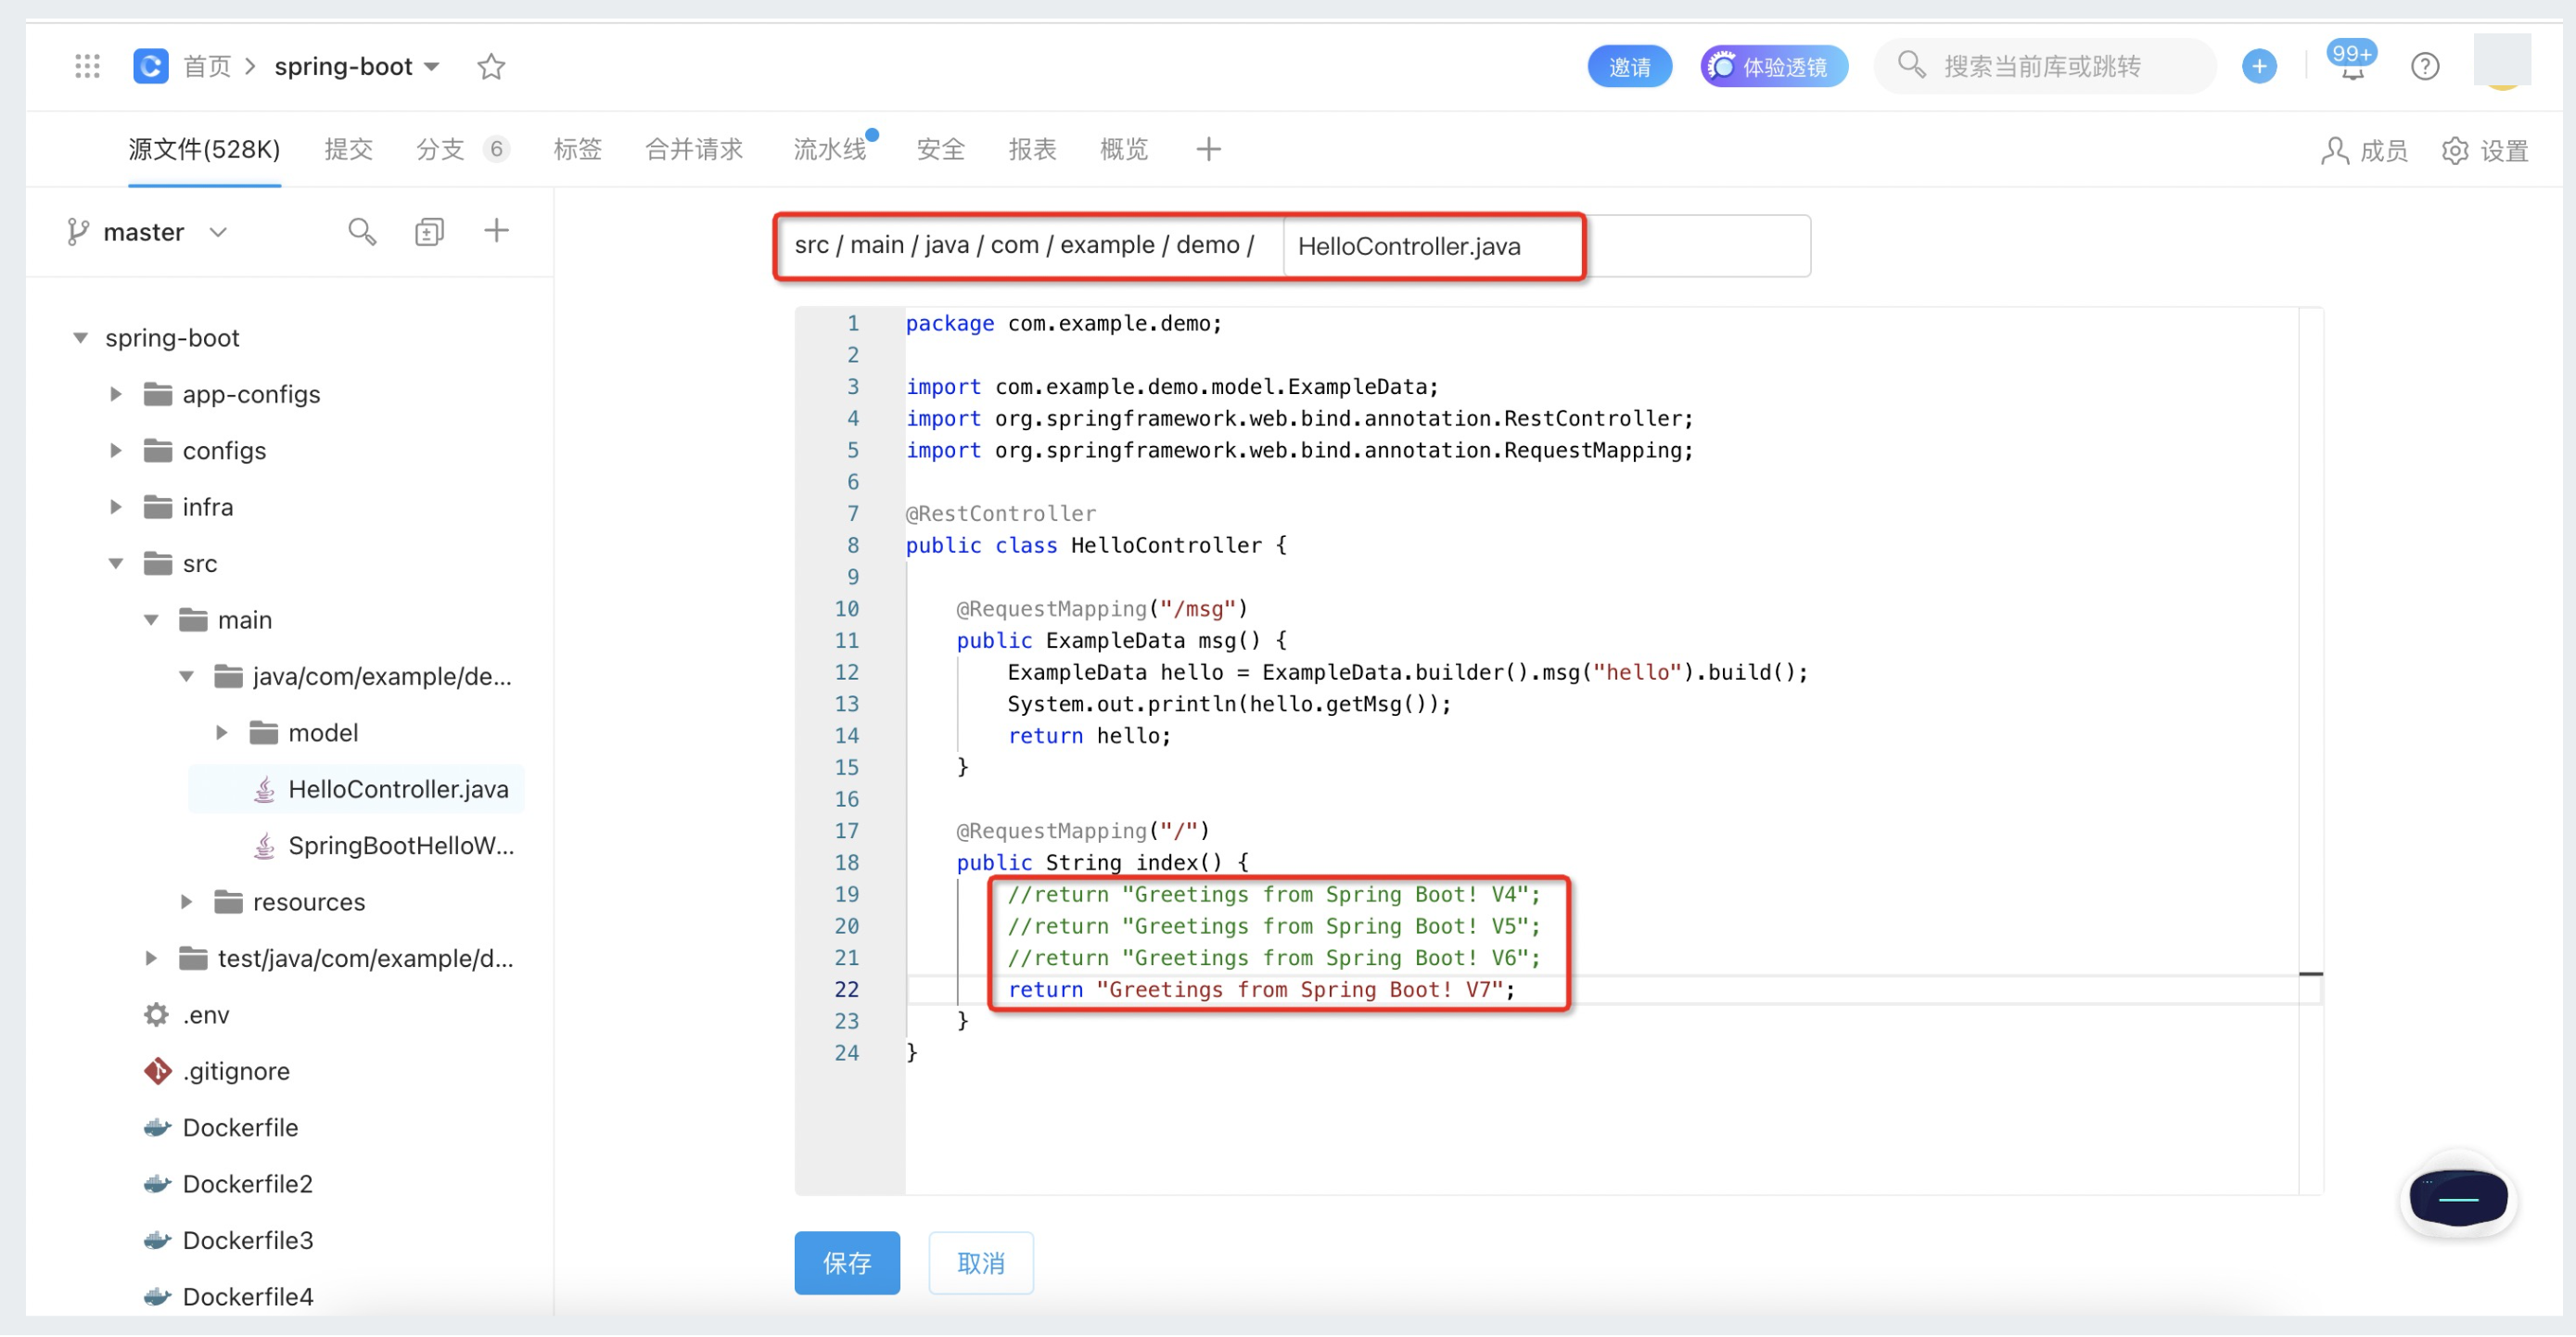Switch to the 标签 tags tab
Screen dimensions: 2576x1337
(577, 150)
